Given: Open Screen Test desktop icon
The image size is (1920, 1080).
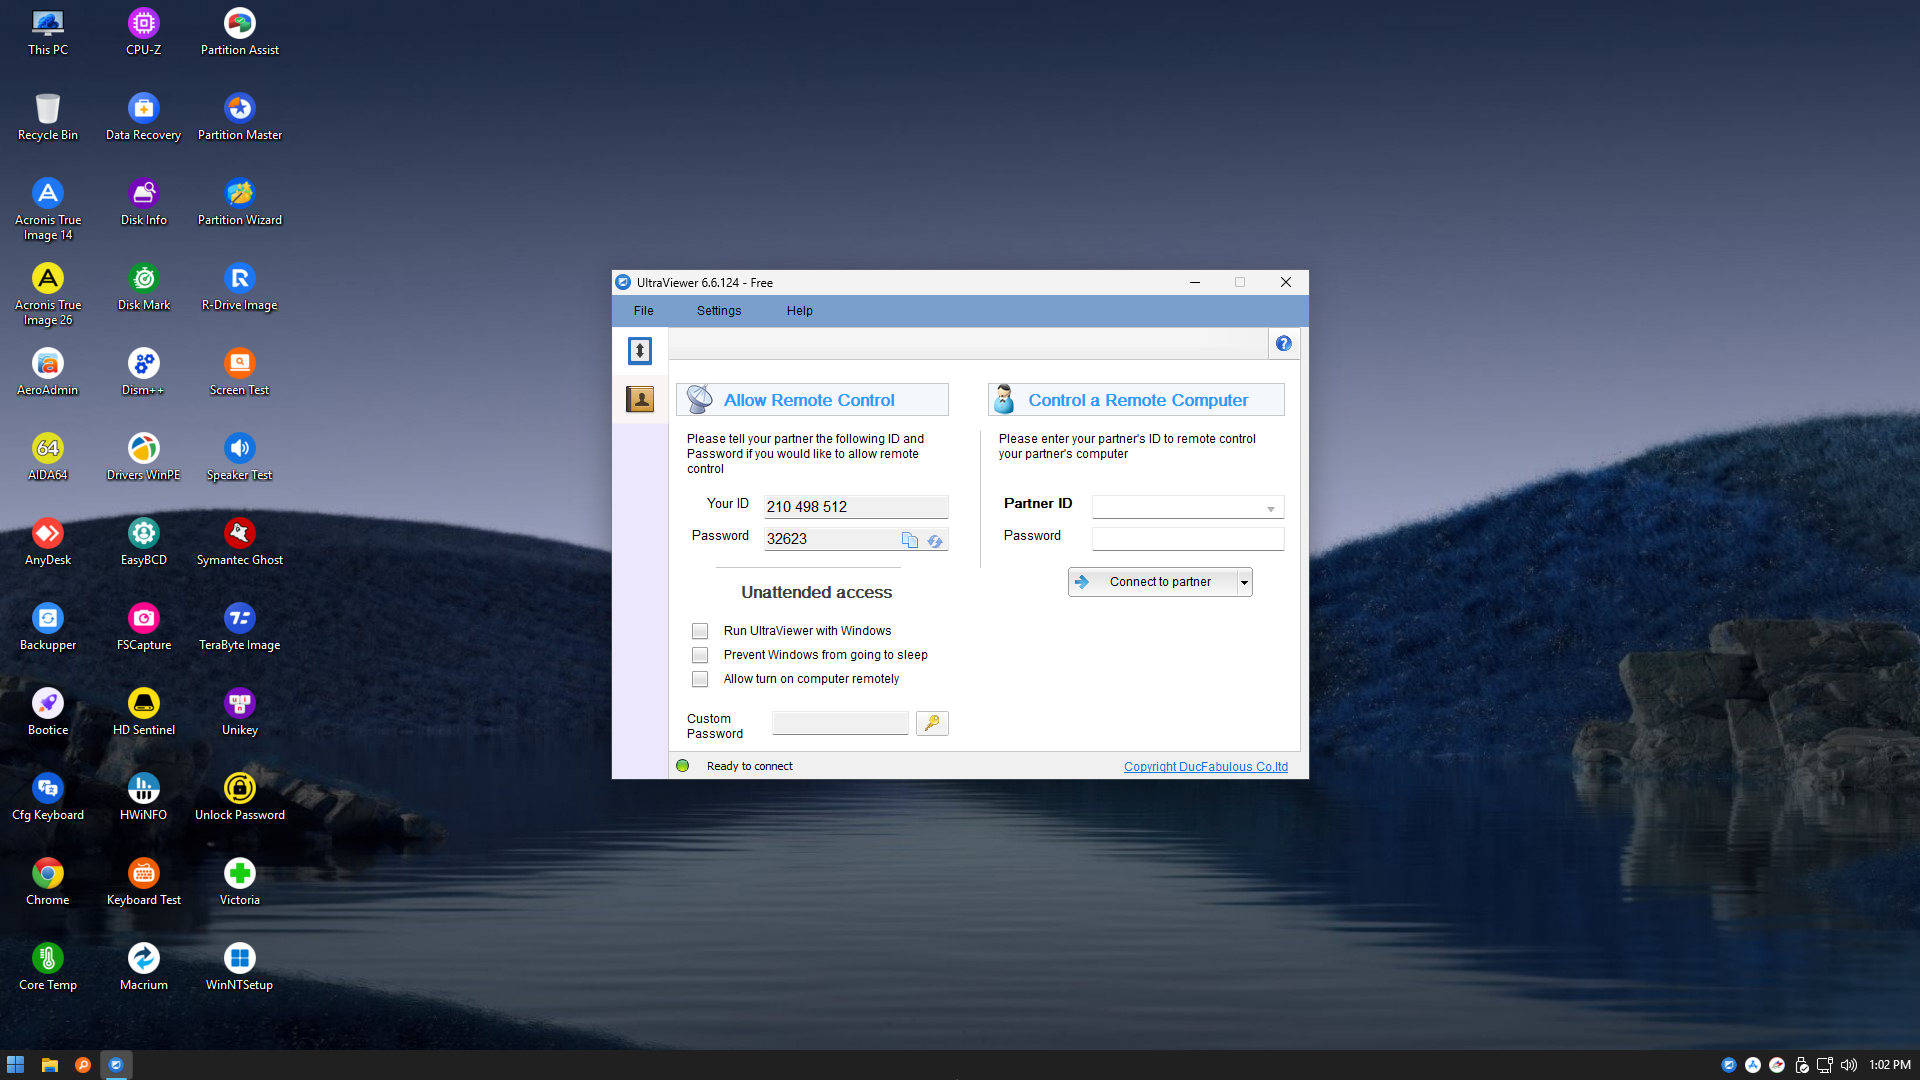Looking at the screenshot, I should (x=240, y=372).
